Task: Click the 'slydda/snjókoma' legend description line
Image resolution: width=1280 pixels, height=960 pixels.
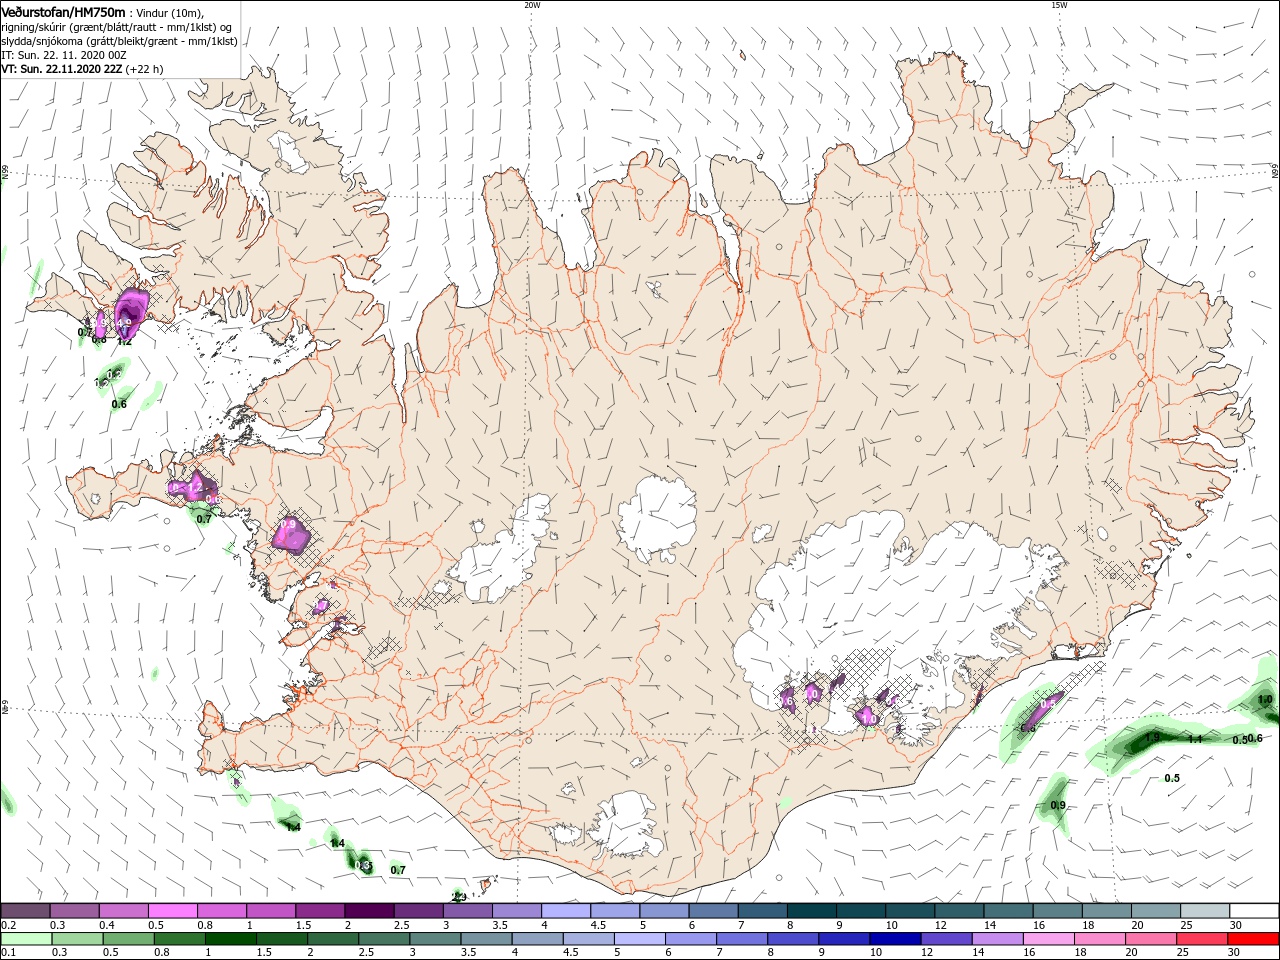Action: pyautogui.click(x=119, y=41)
